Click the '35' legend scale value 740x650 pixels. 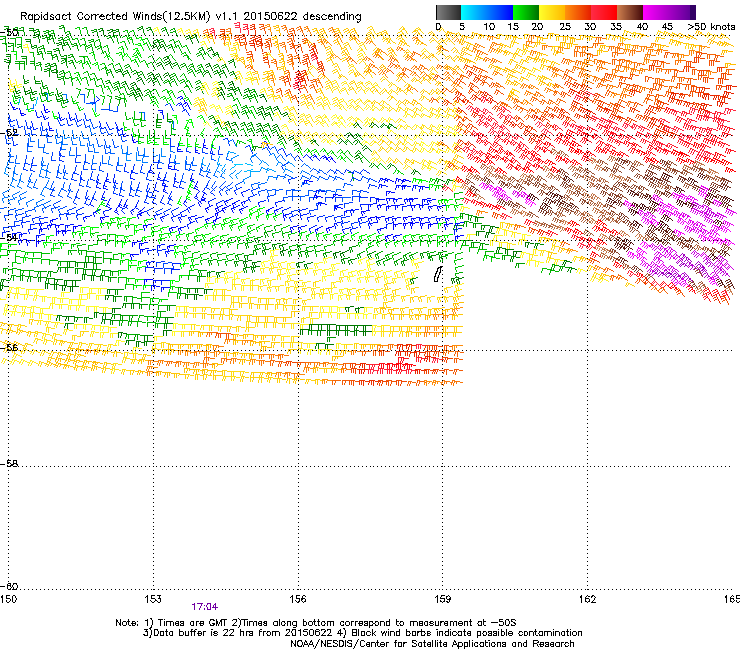coord(616,26)
